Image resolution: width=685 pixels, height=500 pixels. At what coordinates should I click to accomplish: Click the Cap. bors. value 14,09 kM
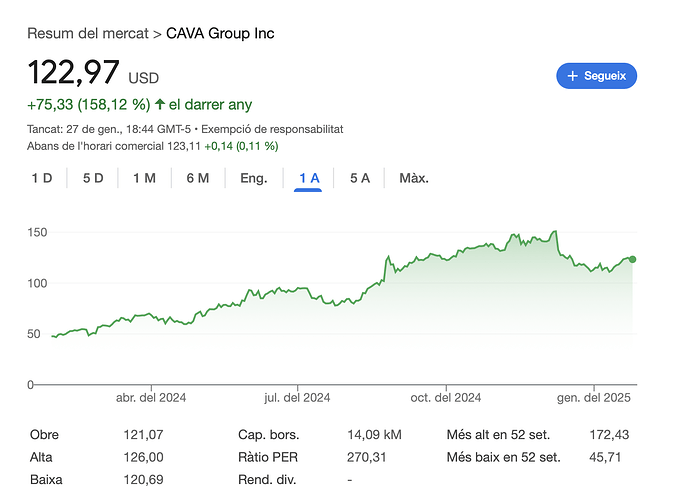pyautogui.click(x=374, y=435)
